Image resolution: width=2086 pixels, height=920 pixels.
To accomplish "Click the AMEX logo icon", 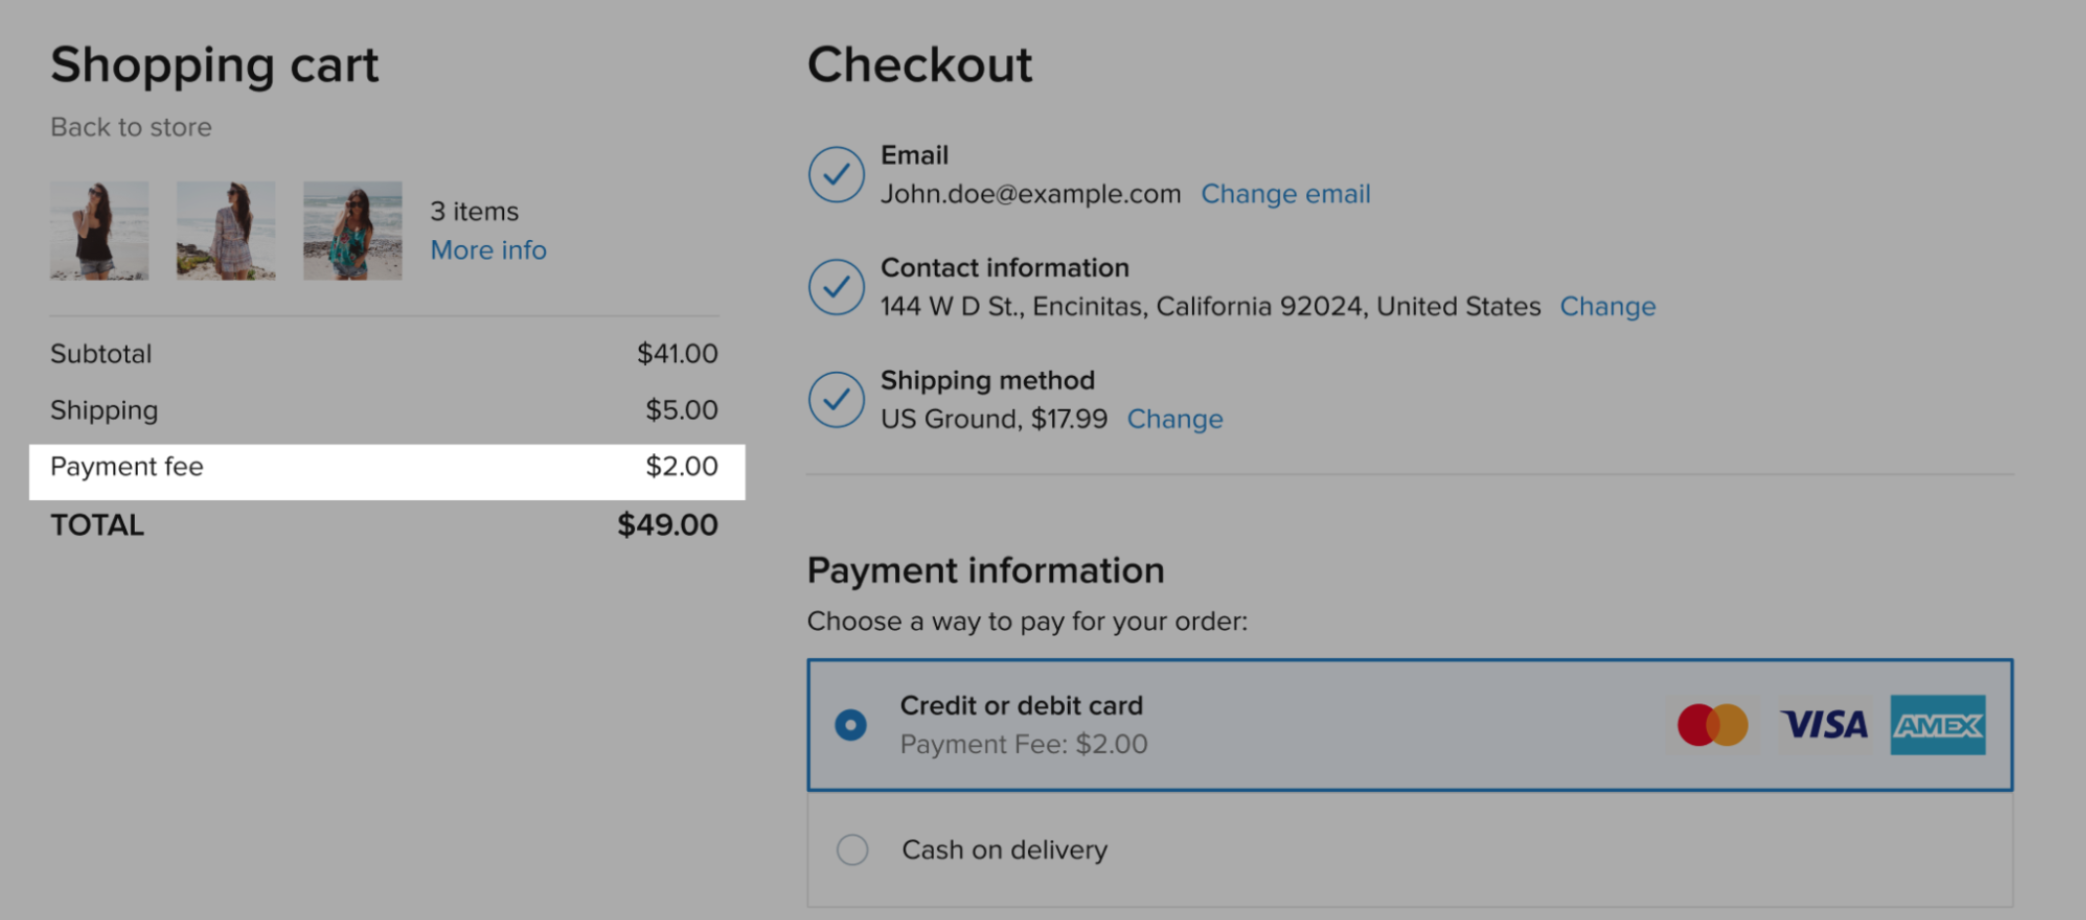I will pos(1937,725).
